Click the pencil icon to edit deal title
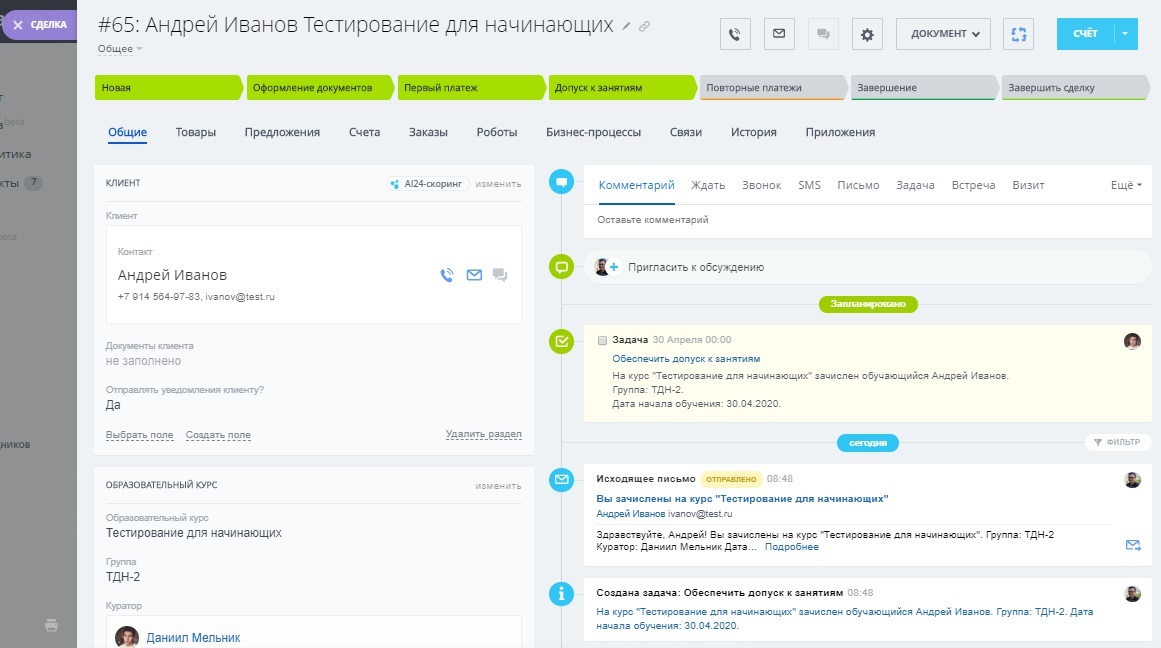The height and width of the screenshot is (648, 1161). point(627,27)
